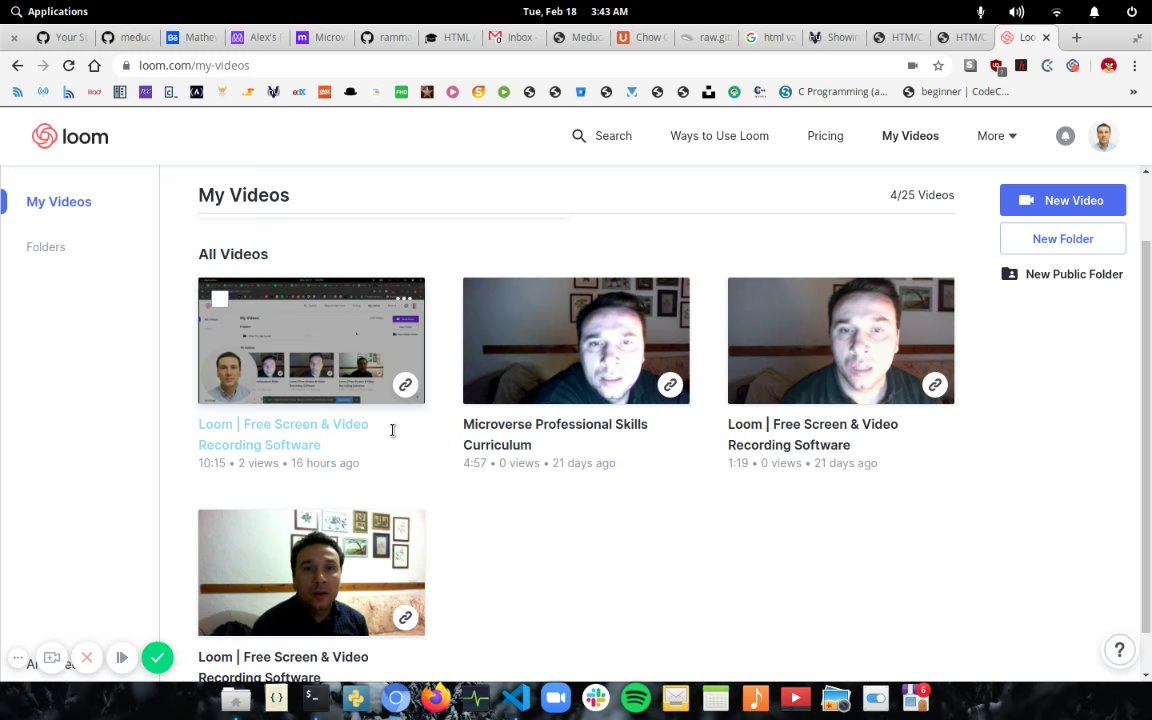This screenshot has width=1152, height=720.
Task: Open the 10:15 Loom video title link
Action: [284, 434]
